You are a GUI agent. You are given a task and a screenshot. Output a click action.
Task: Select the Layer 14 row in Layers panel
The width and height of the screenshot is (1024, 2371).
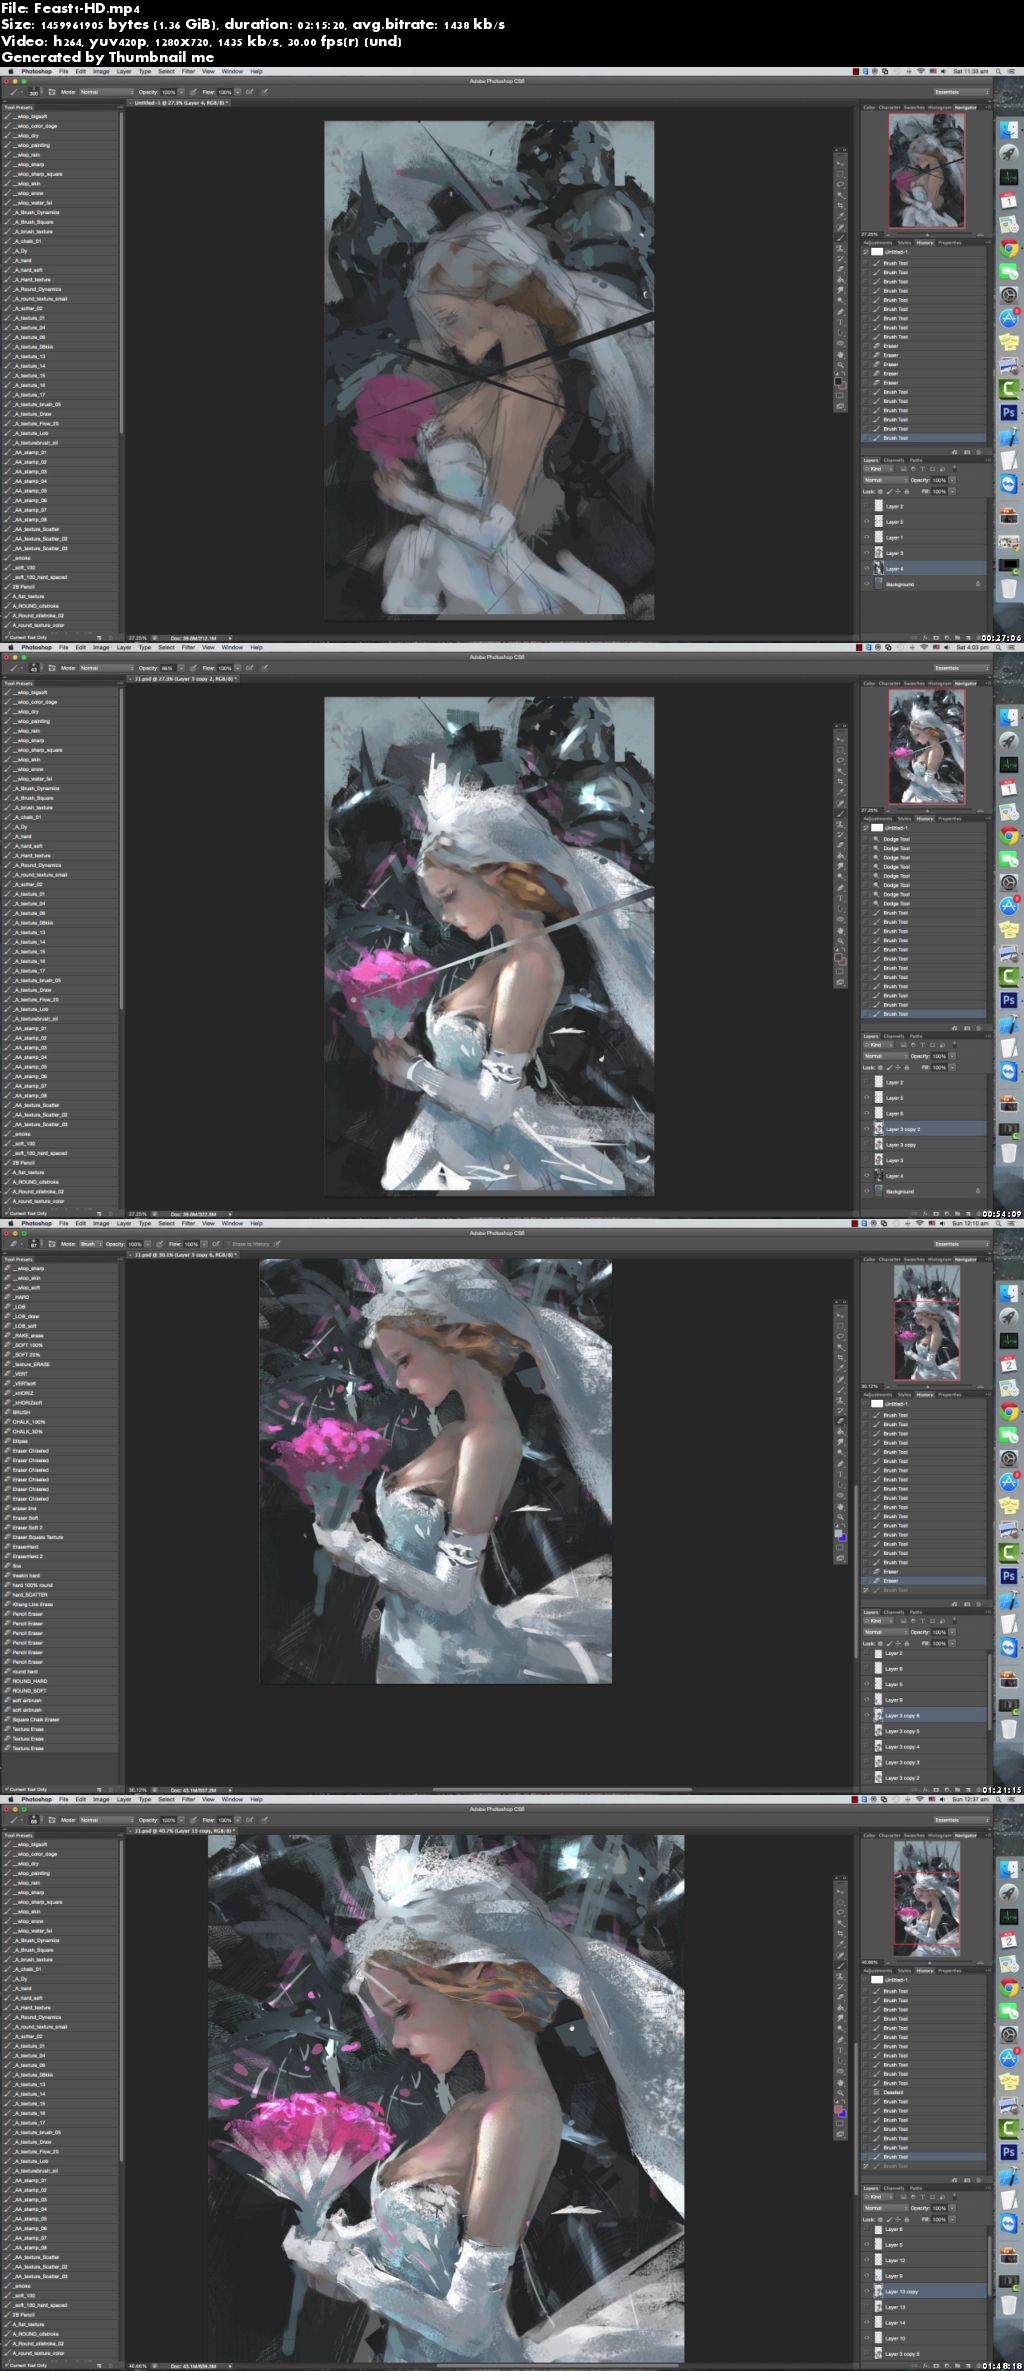[x=925, y=2322]
